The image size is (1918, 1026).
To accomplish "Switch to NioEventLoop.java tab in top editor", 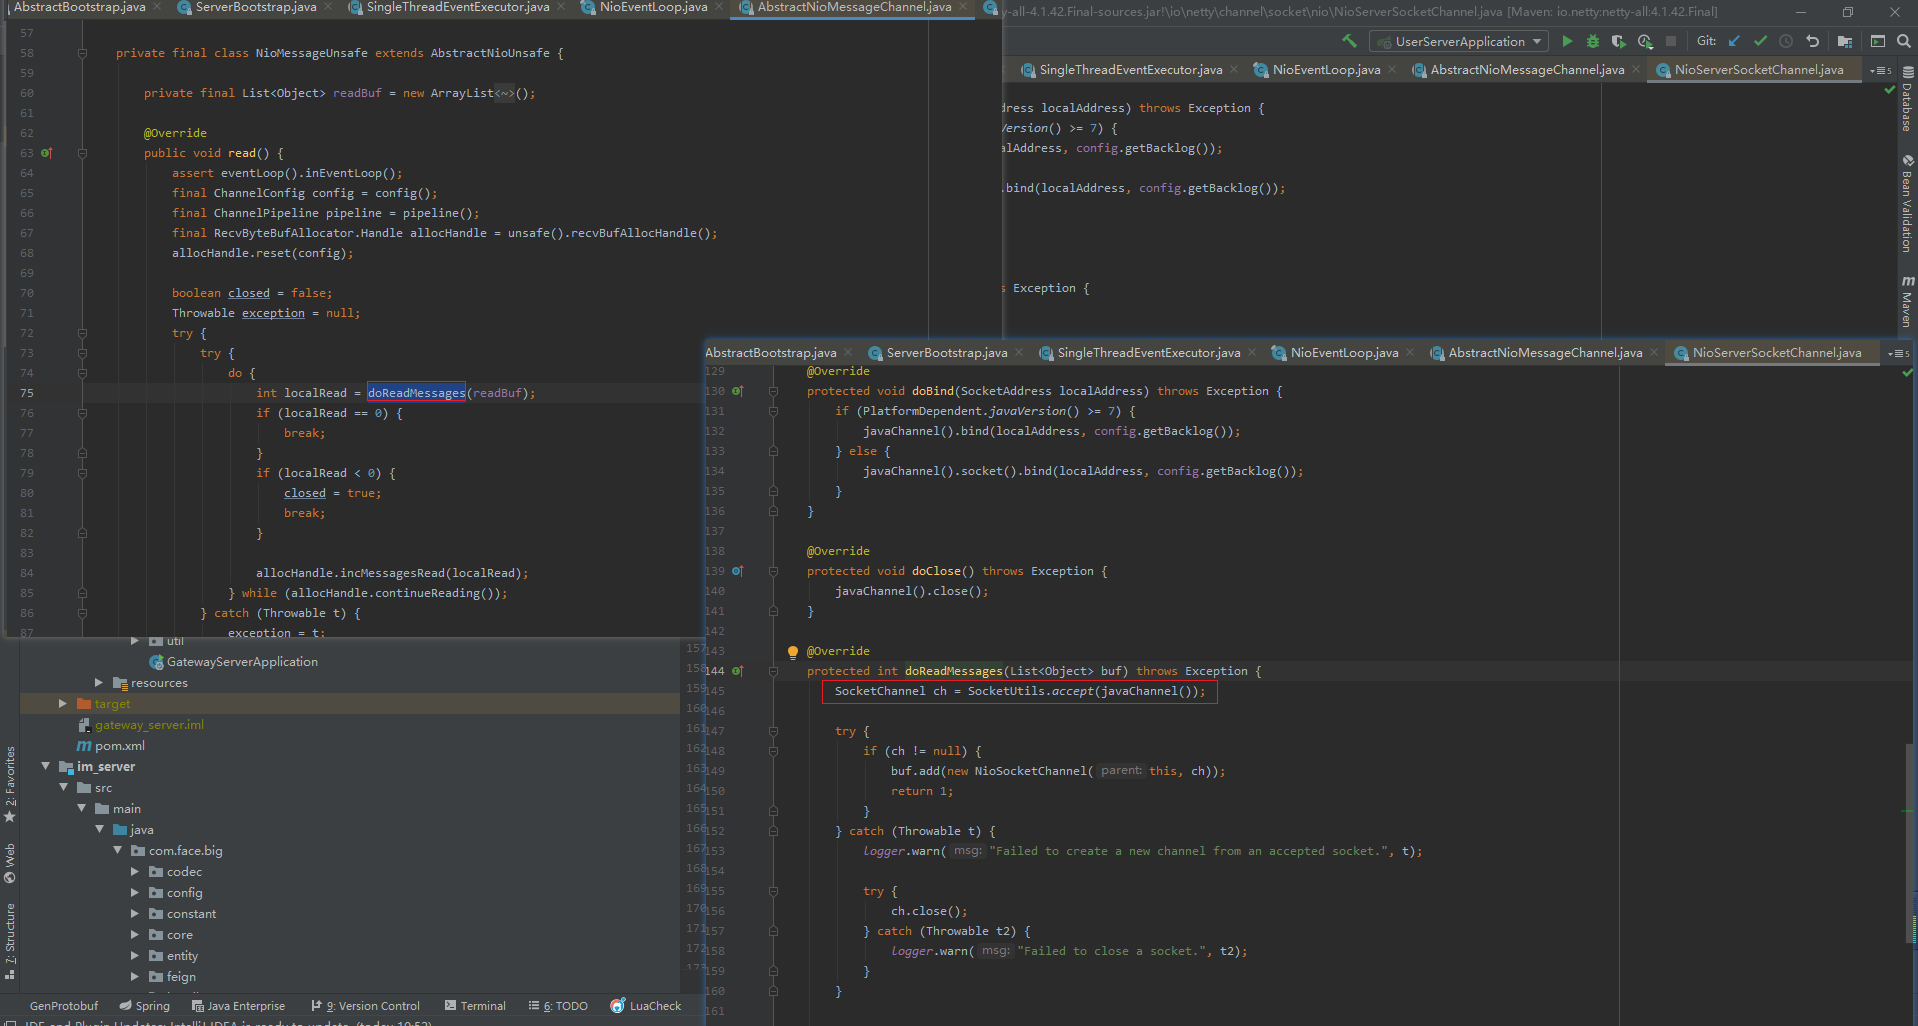I will 652,7.
